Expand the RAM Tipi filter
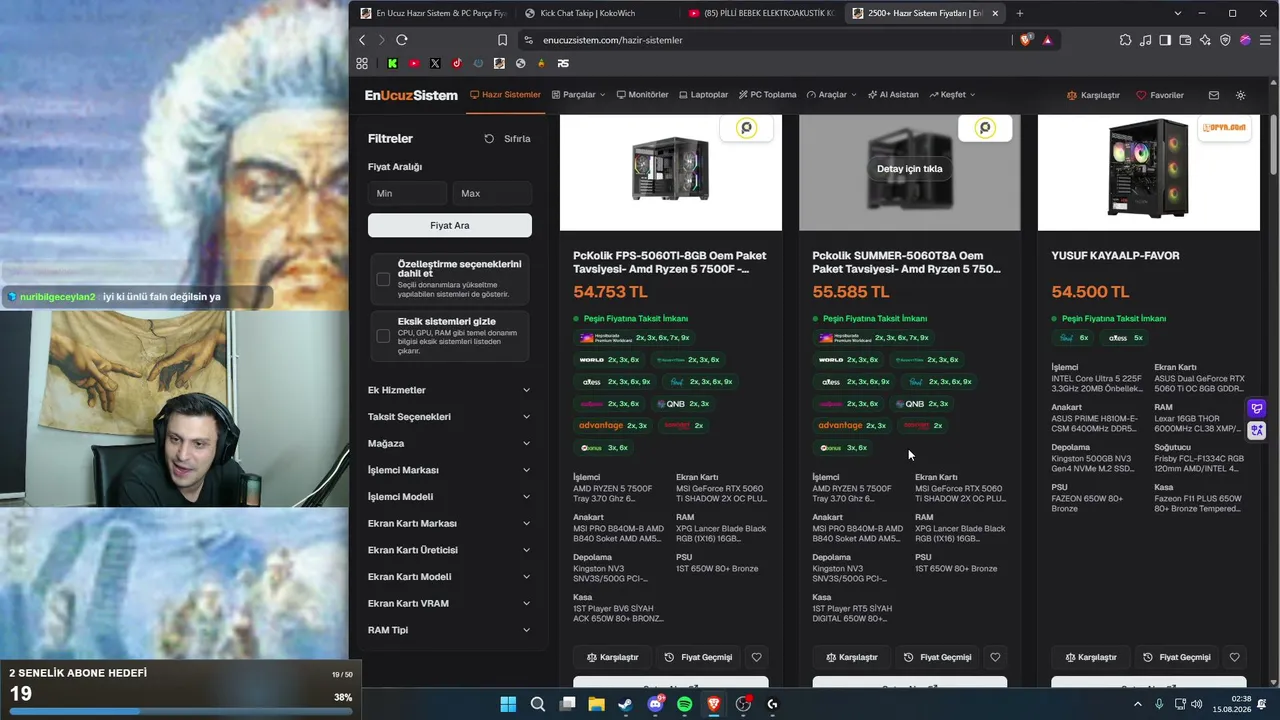This screenshot has height=720, width=1280. tap(449, 630)
